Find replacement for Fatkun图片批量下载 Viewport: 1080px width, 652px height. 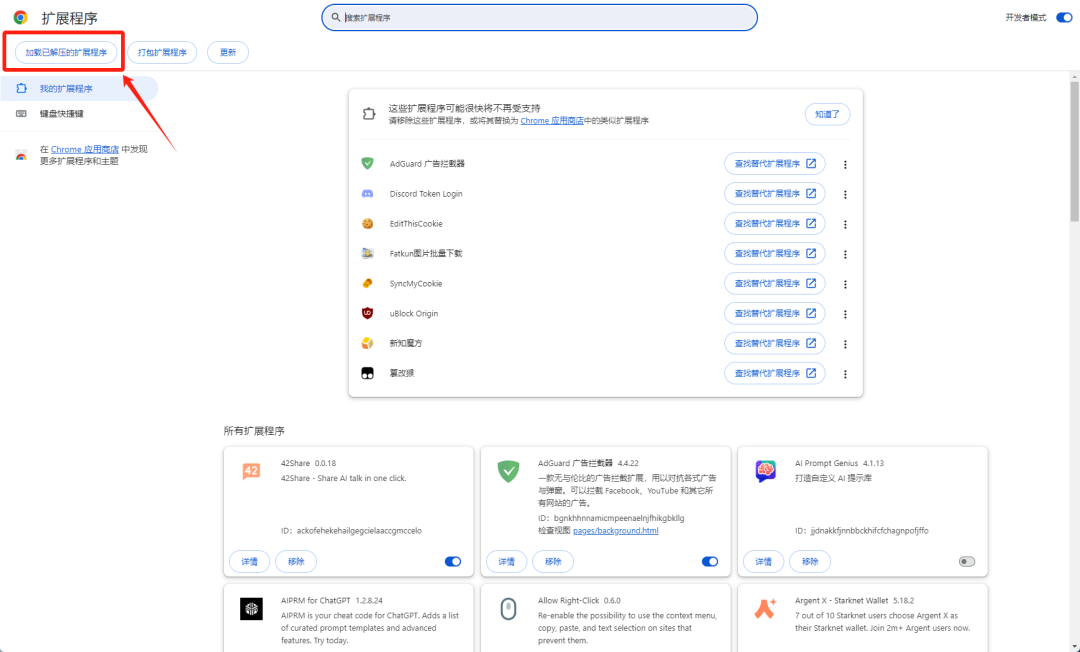(x=775, y=253)
